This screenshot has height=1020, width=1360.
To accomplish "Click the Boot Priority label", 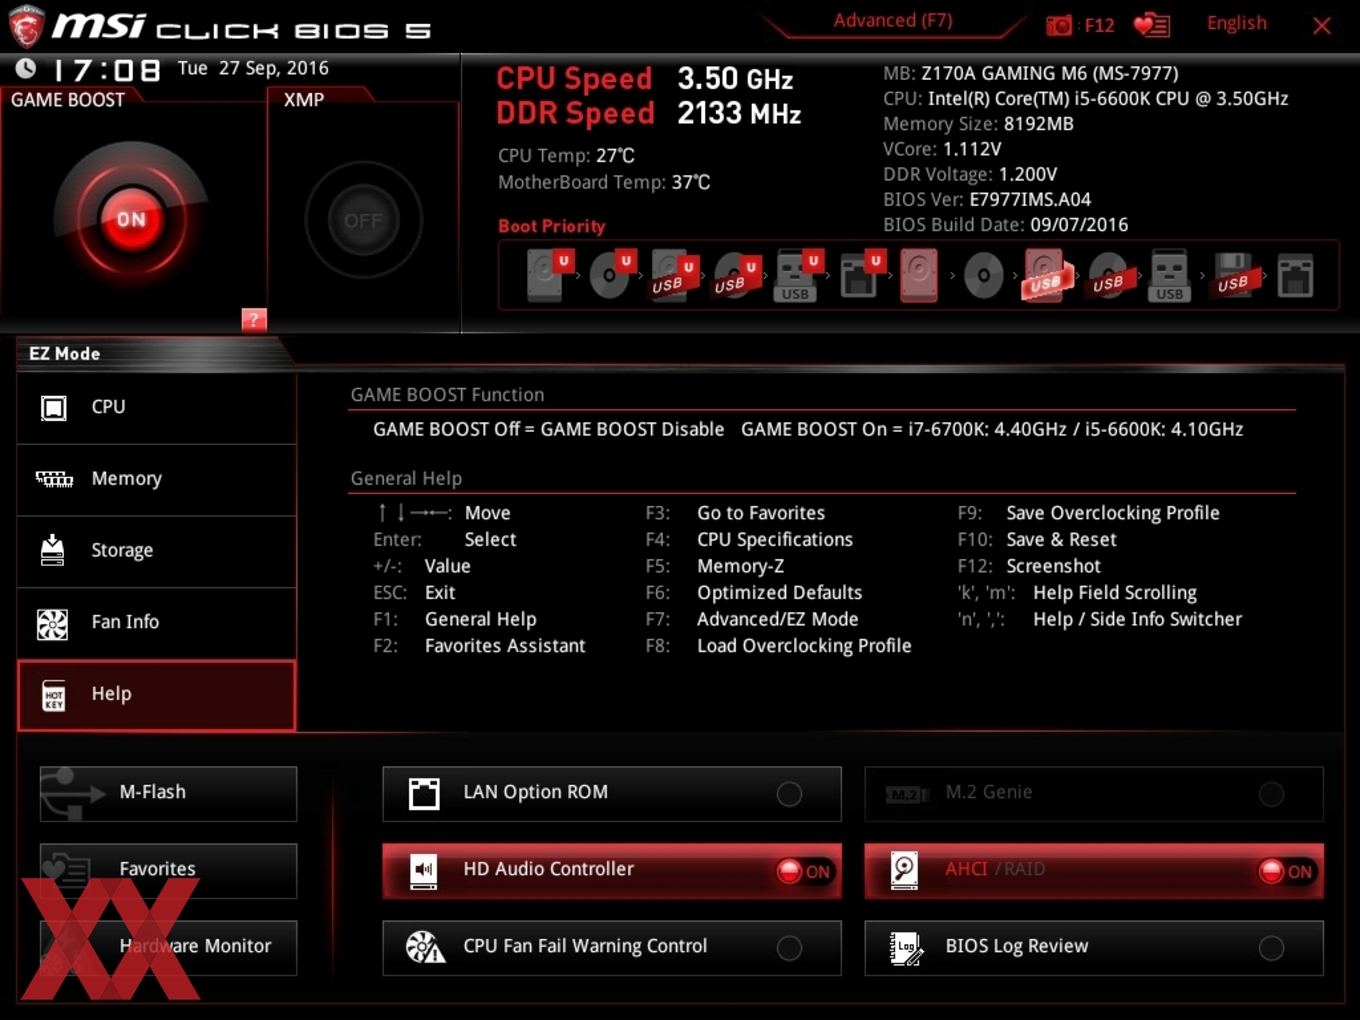I will [x=551, y=226].
